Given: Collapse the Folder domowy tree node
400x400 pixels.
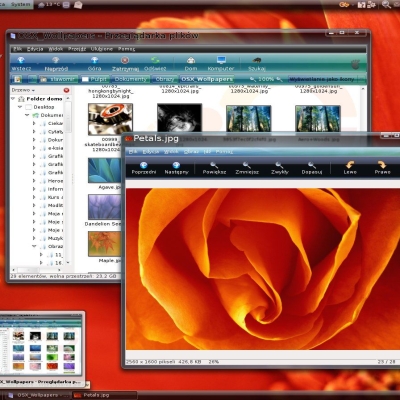Looking at the screenshot, I should click(13, 99).
